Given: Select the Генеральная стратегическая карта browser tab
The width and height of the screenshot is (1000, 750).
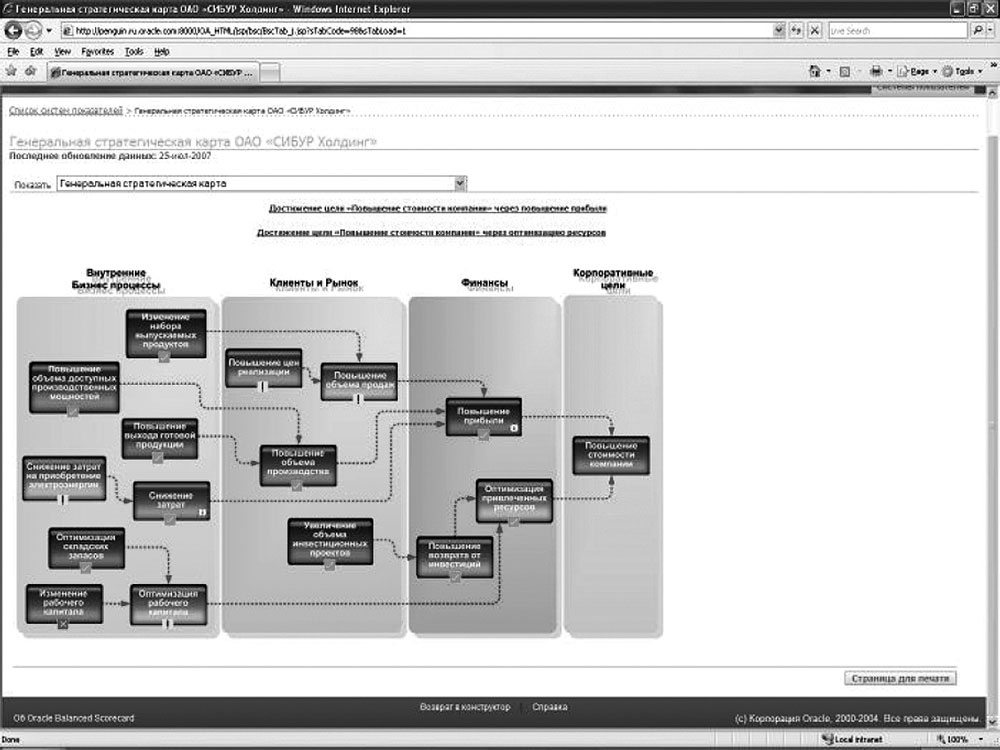Looking at the screenshot, I should (x=152, y=73).
